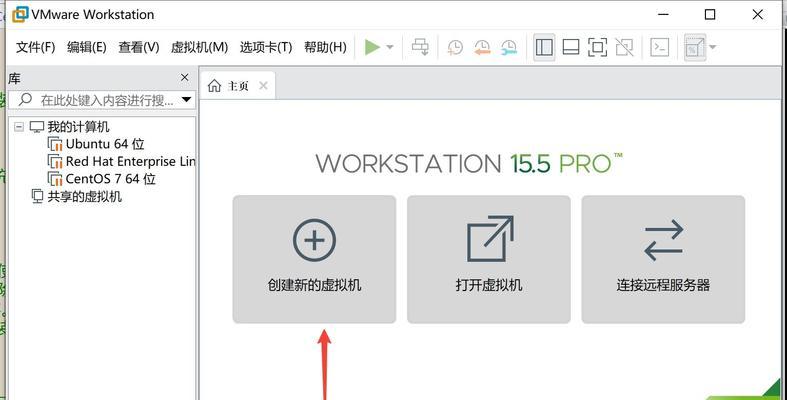Screen dimensions: 787x400
Task: Open the console view icon
Action: click(x=660, y=47)
